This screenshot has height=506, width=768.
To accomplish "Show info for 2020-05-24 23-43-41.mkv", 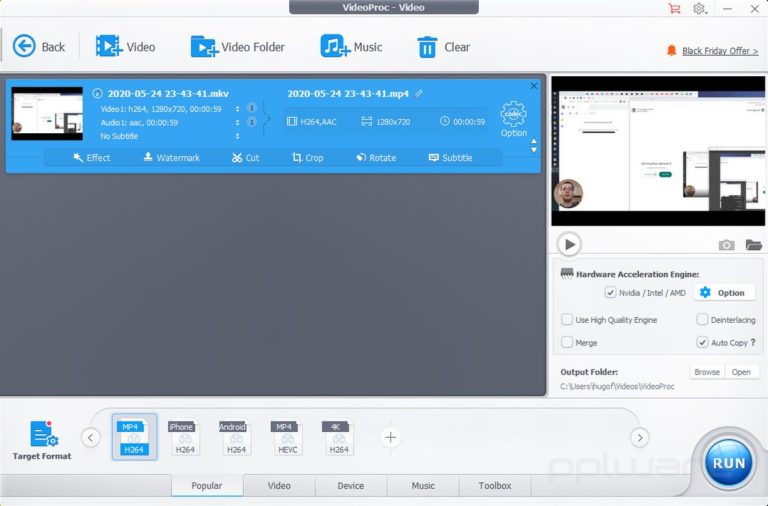I will pyautogui.click(x=97, y=93).
